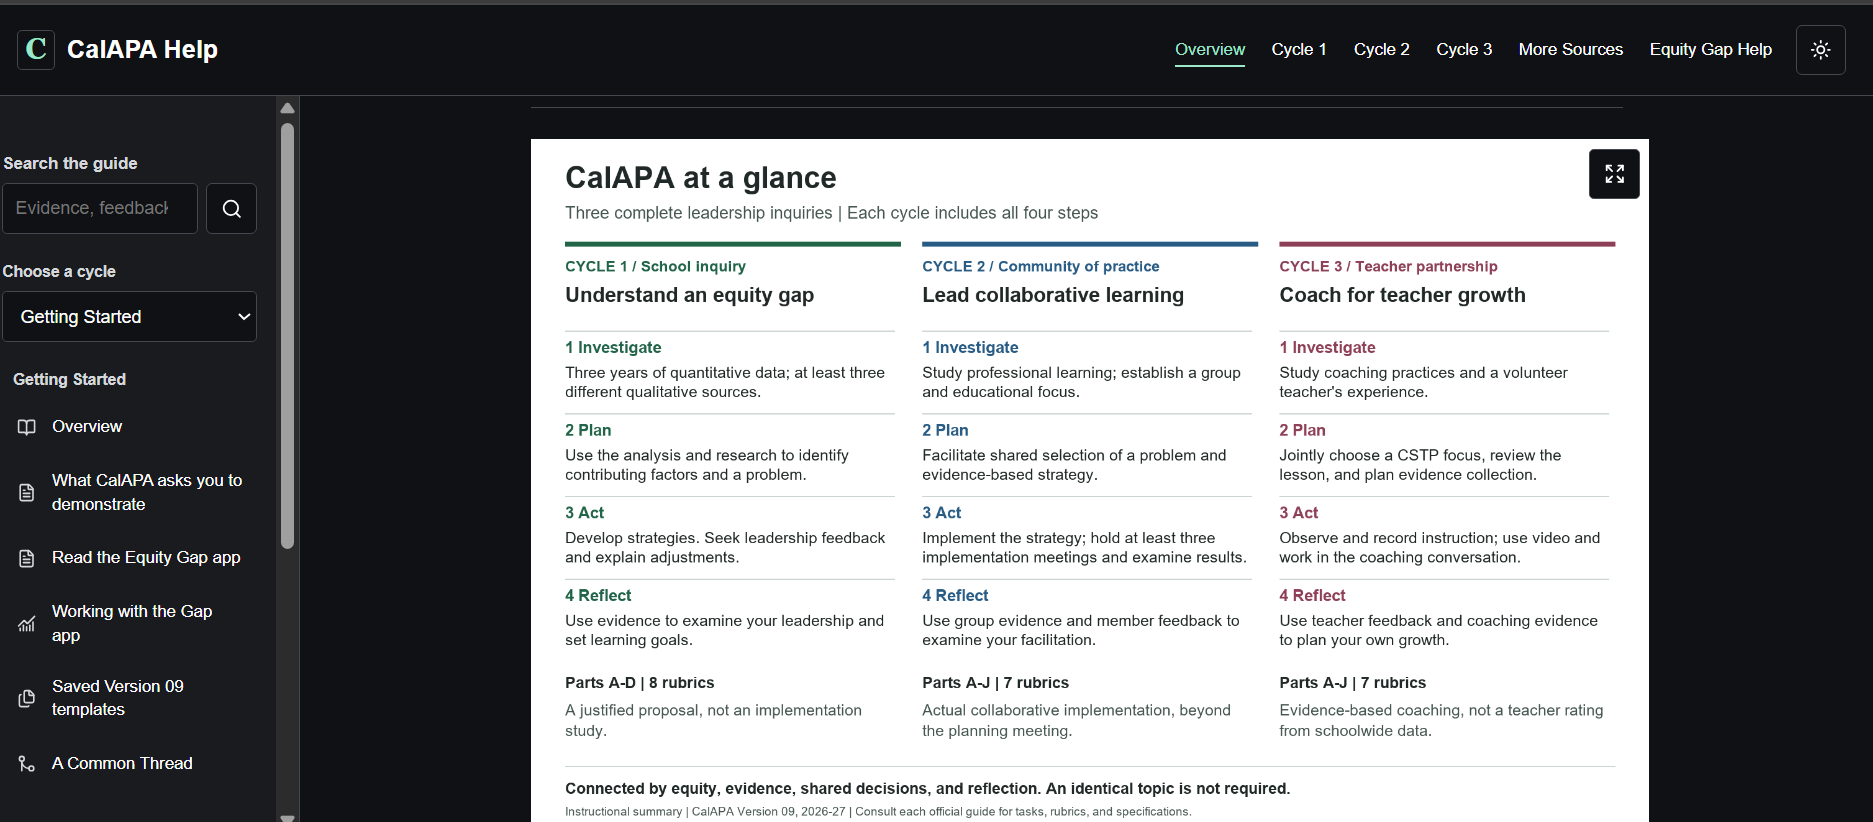Click the CalAPA Help logo icon
This screenshot has width=1873, height=822.
click(36, 49)
